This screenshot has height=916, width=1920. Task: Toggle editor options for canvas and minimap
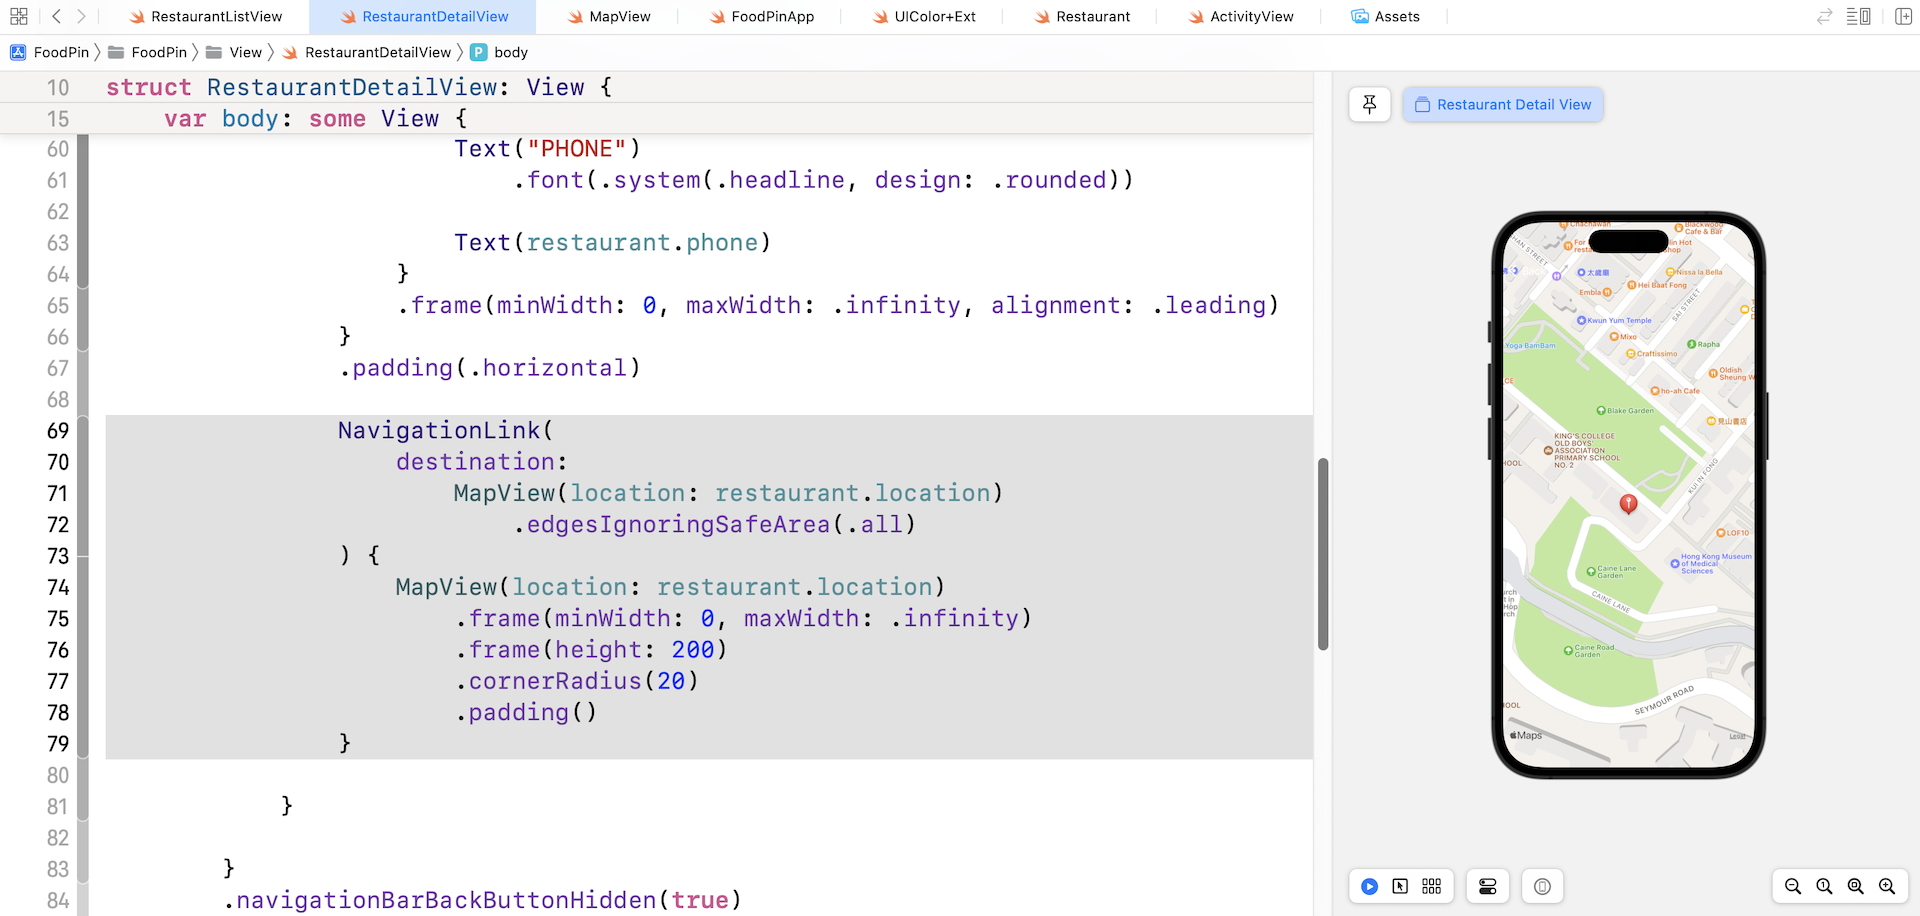pyautogui.click(x=1858, y=16)
